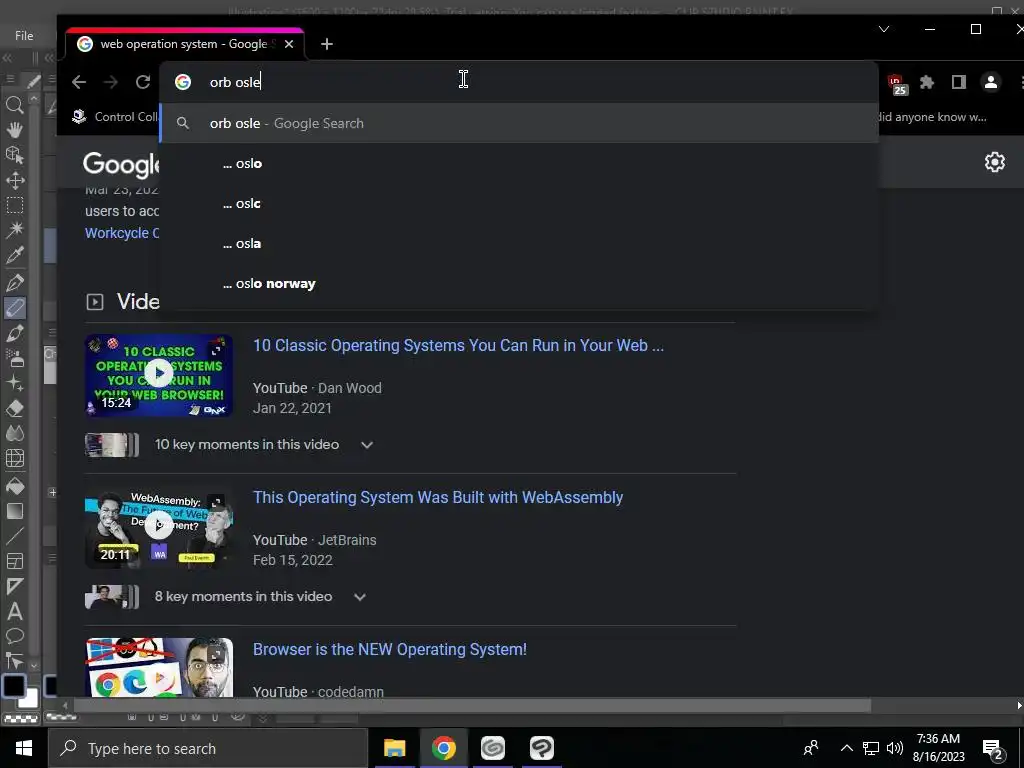Open 'This Operating System Was Built with WebAssembly'
1024x768 pixels.
point(438,498)
